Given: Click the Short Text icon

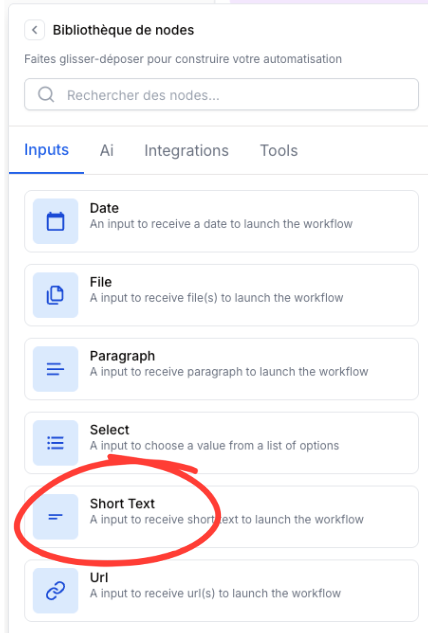Looking at the screenshot, I should point(55,517).
